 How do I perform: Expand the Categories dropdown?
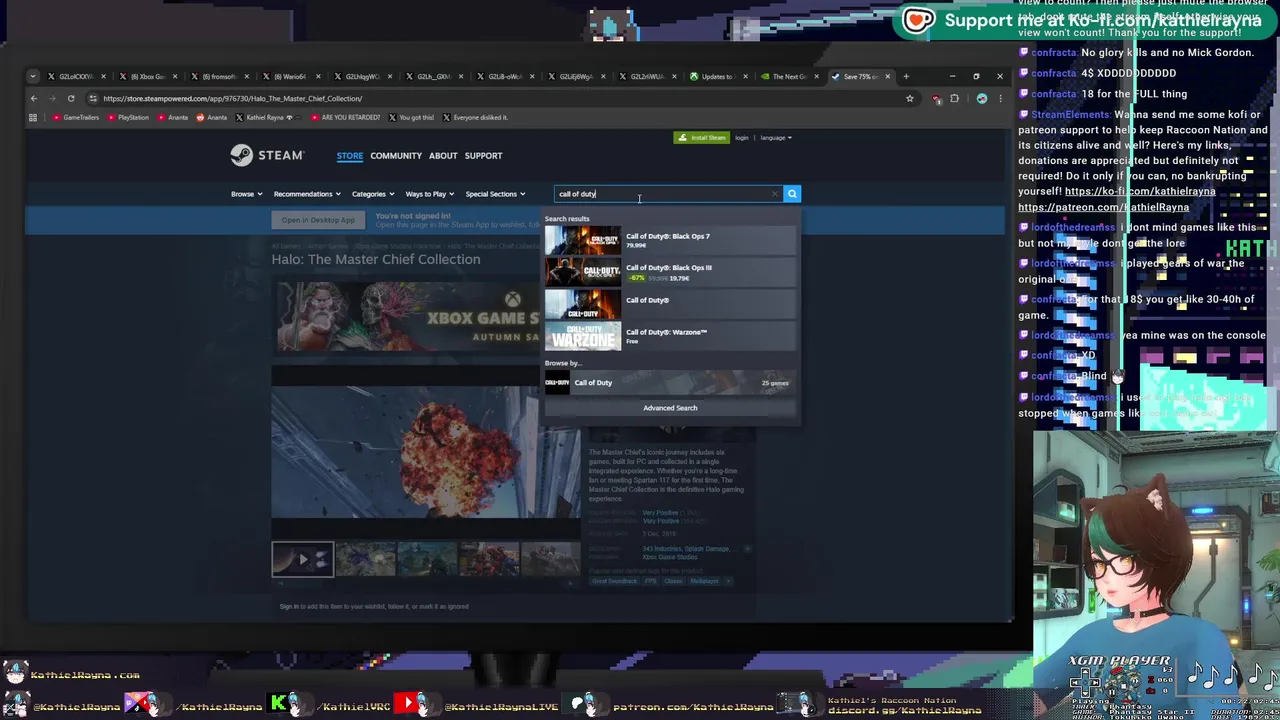point(372,194)
